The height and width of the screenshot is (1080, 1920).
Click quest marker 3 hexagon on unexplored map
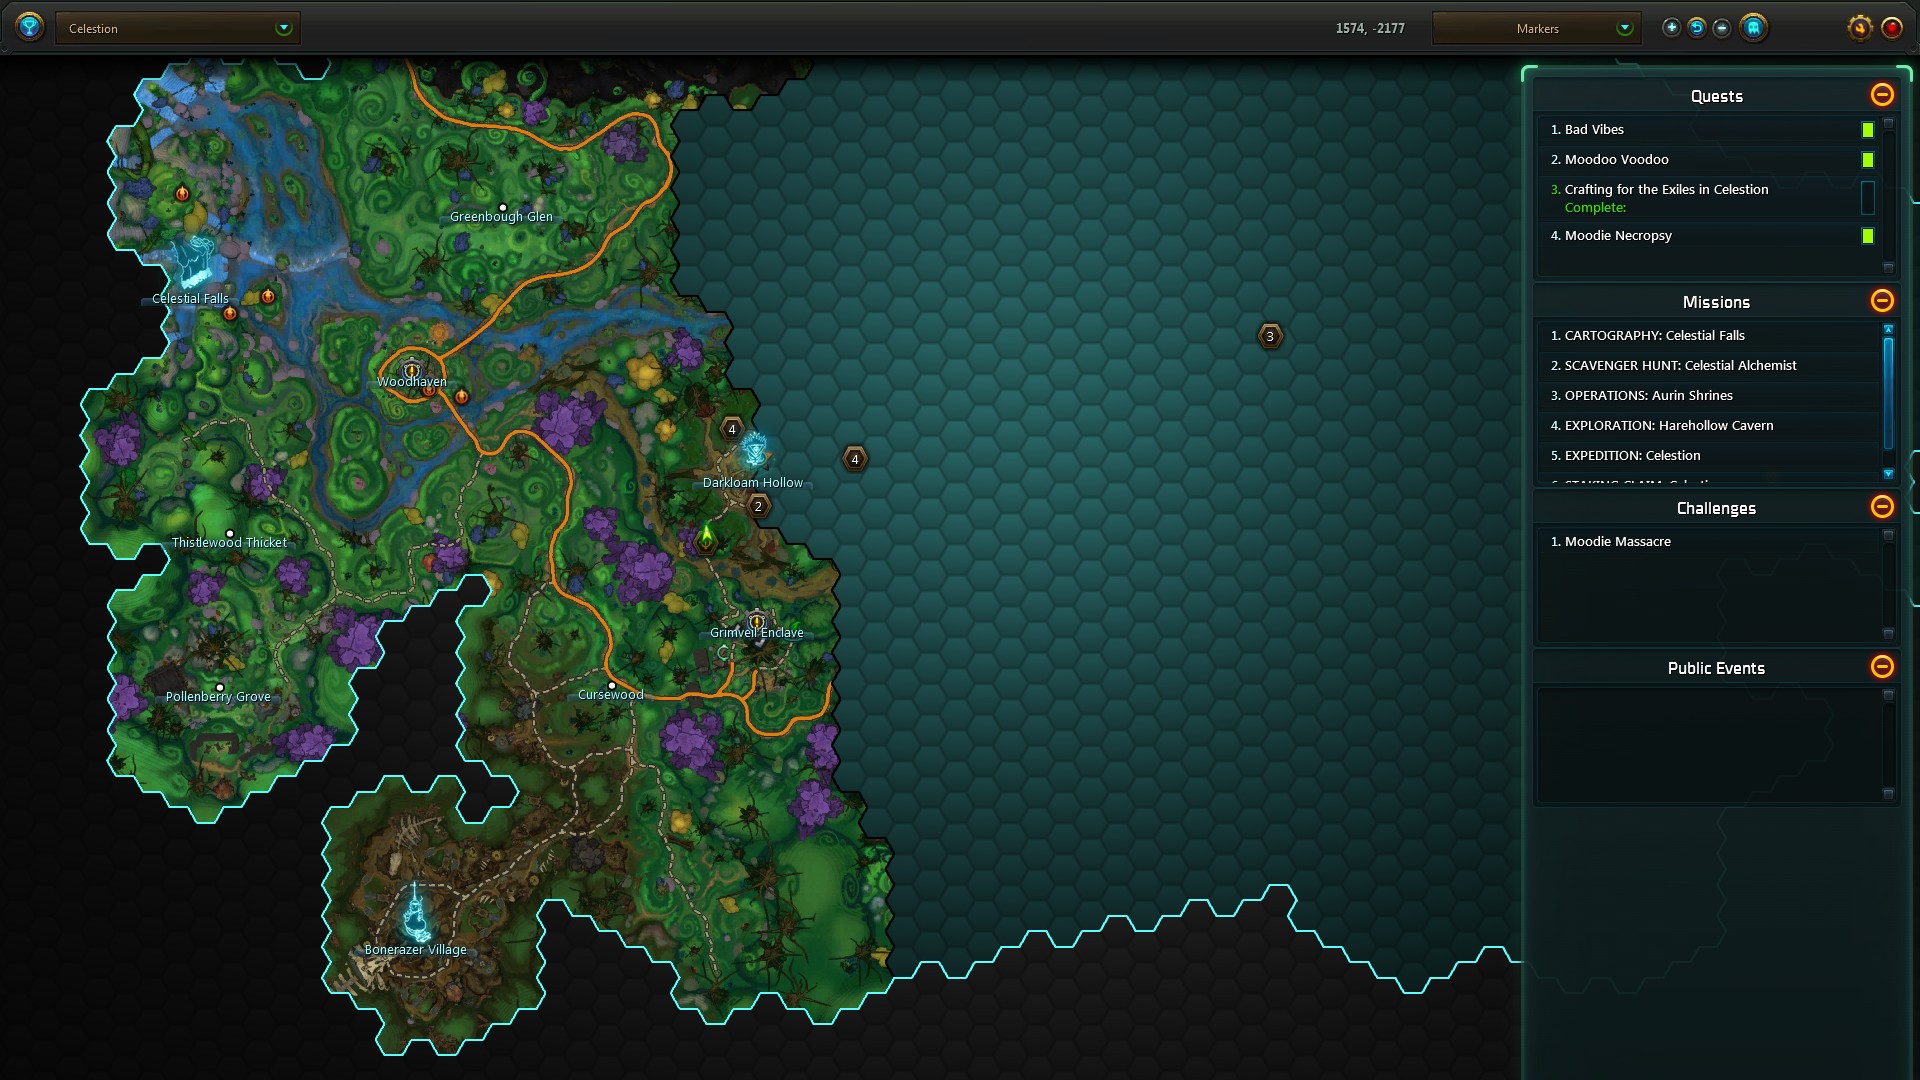[1270, 336]
